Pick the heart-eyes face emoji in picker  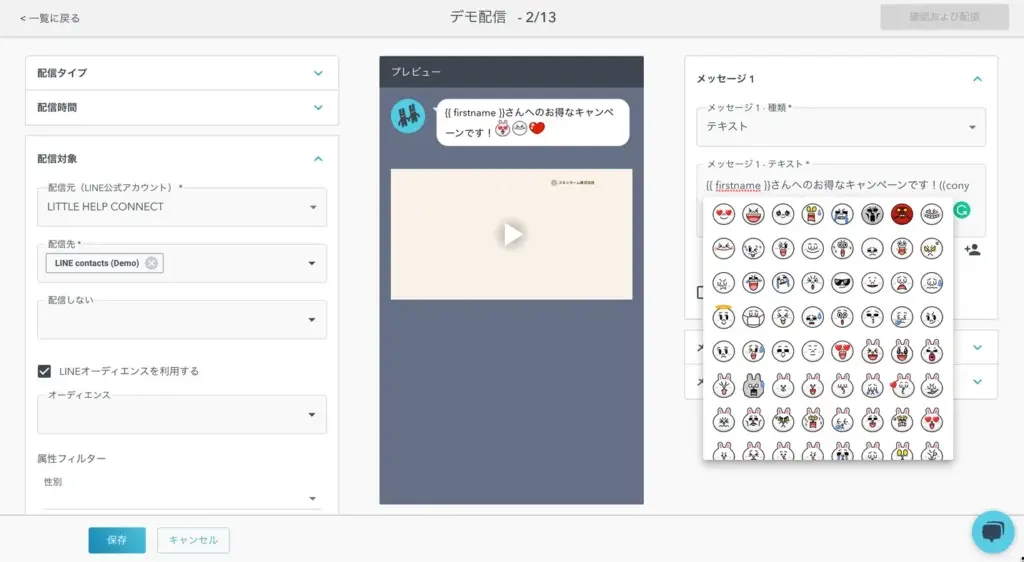coord(724,215)
